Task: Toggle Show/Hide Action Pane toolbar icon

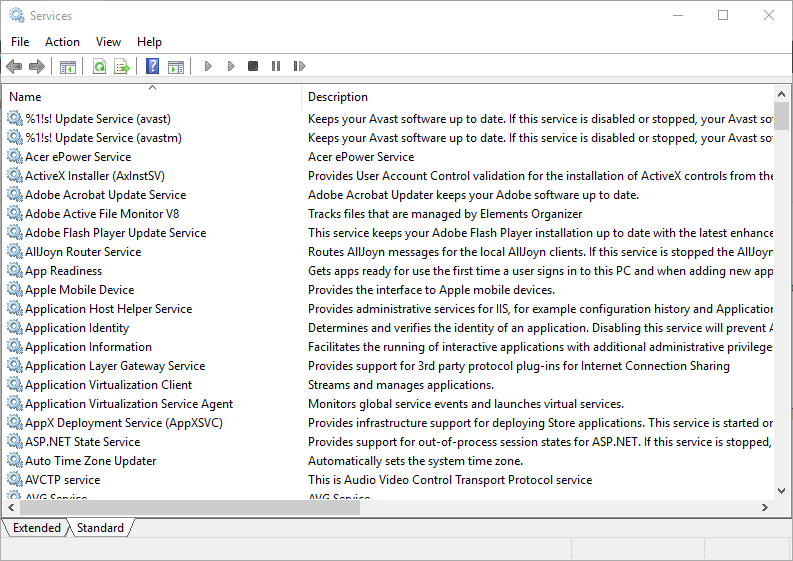Action: click(x=176, y=66)
